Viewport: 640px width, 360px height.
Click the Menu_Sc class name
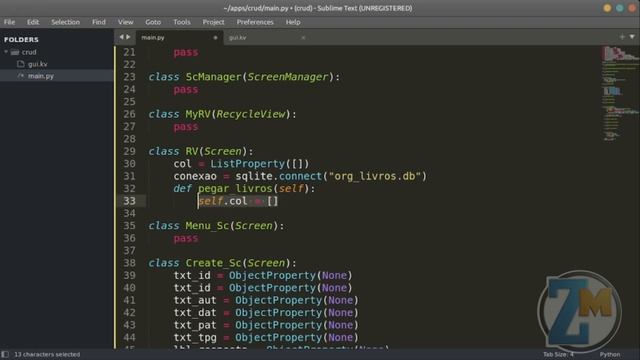[207, 226]
